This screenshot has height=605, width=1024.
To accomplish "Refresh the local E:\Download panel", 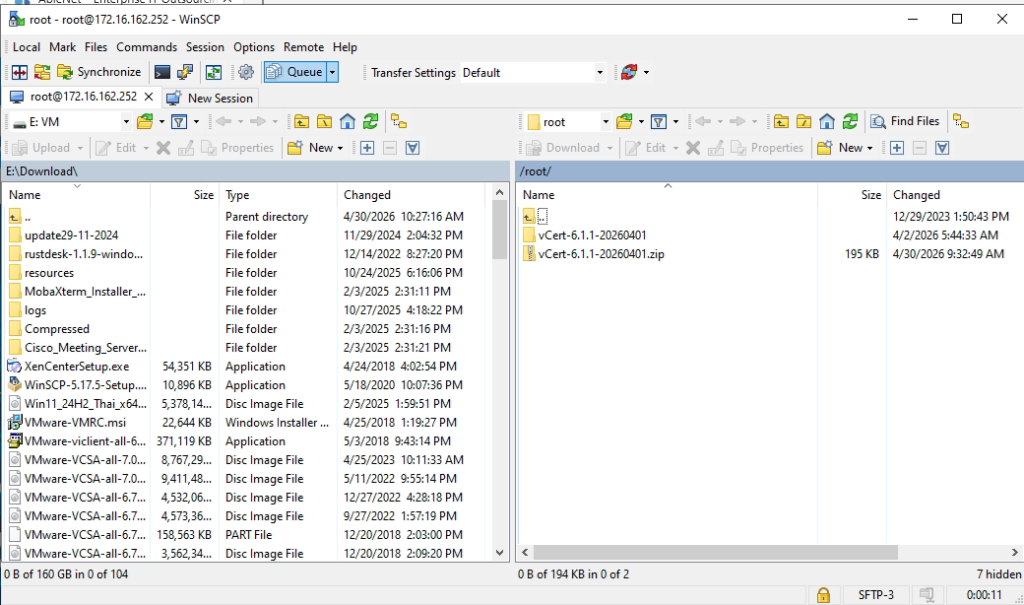I will 371,122.
